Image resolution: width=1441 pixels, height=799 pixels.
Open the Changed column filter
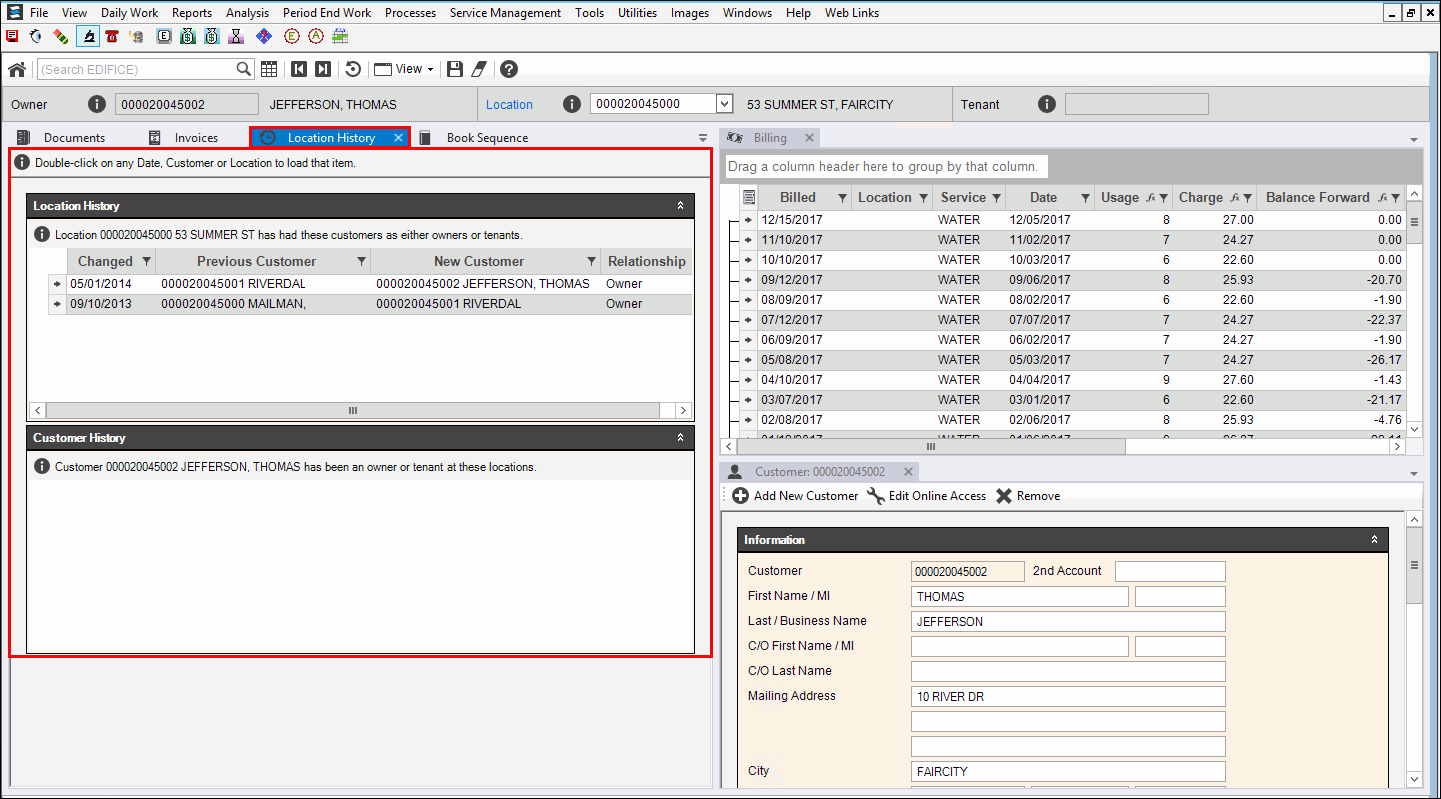point(147,261)
